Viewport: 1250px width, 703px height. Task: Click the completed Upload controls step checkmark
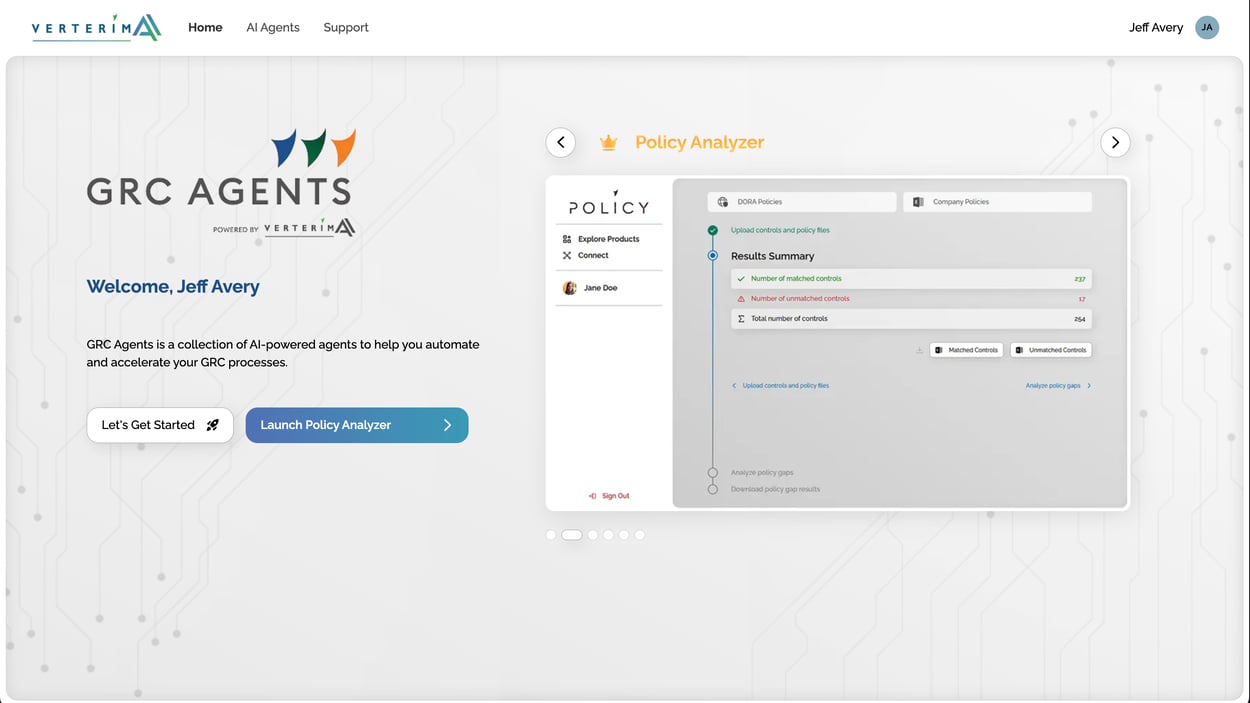(x=712, y=230)
